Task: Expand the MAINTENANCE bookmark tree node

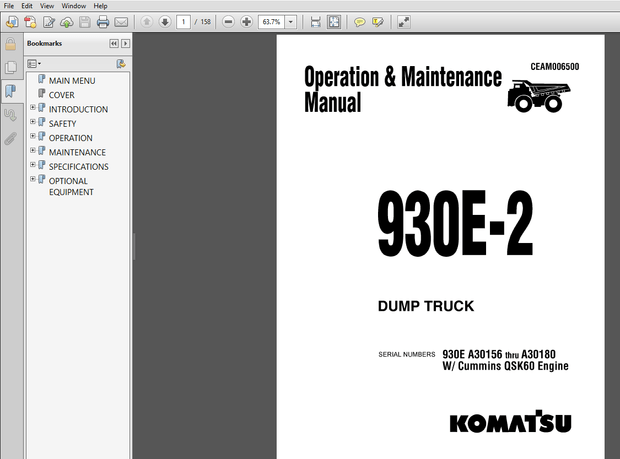Action: 33,152
